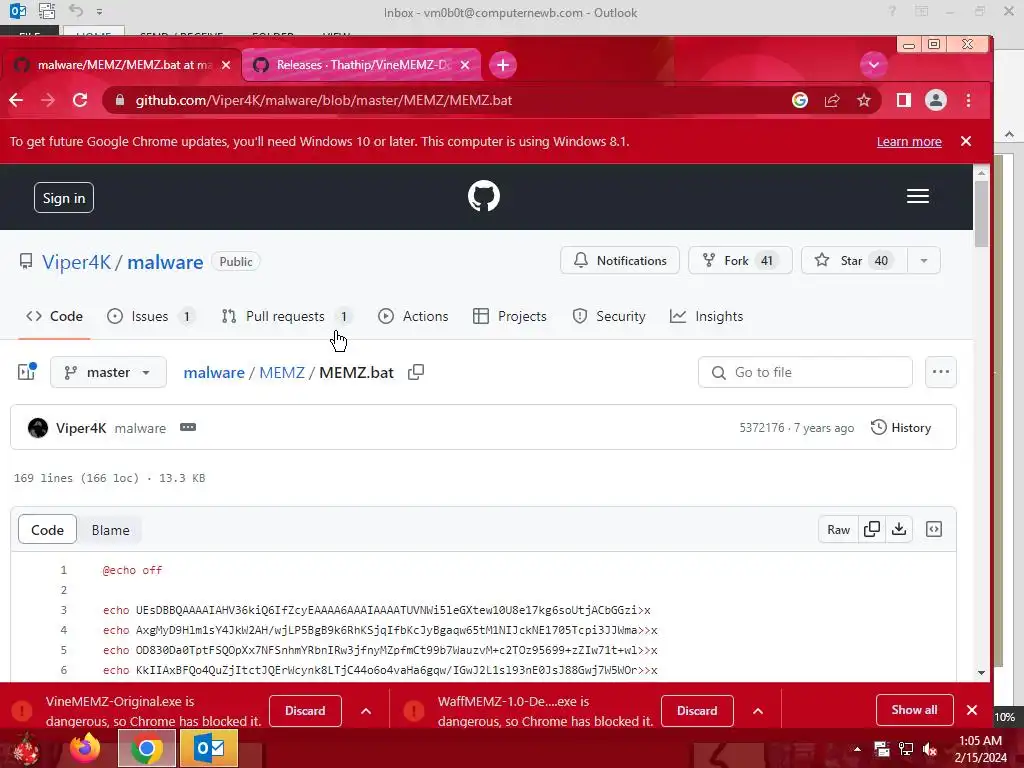Click the Chrome back arrow

click(x=16, y=100)
